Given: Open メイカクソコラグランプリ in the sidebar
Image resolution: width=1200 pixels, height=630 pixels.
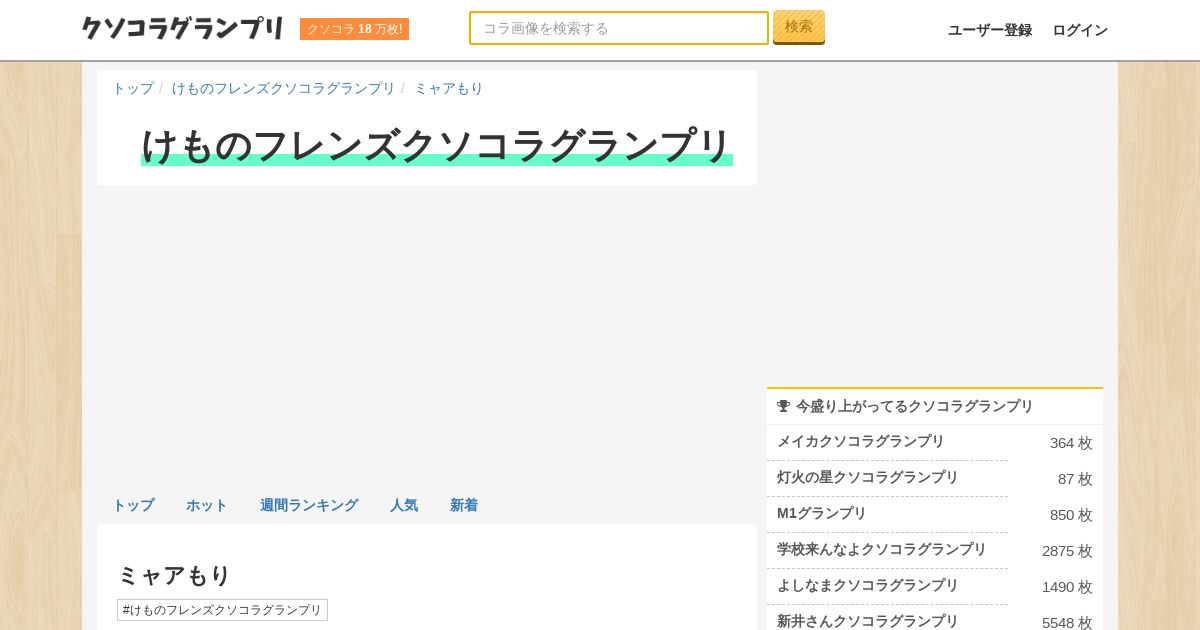Looking at the screenshot, I should coord(861,441).
